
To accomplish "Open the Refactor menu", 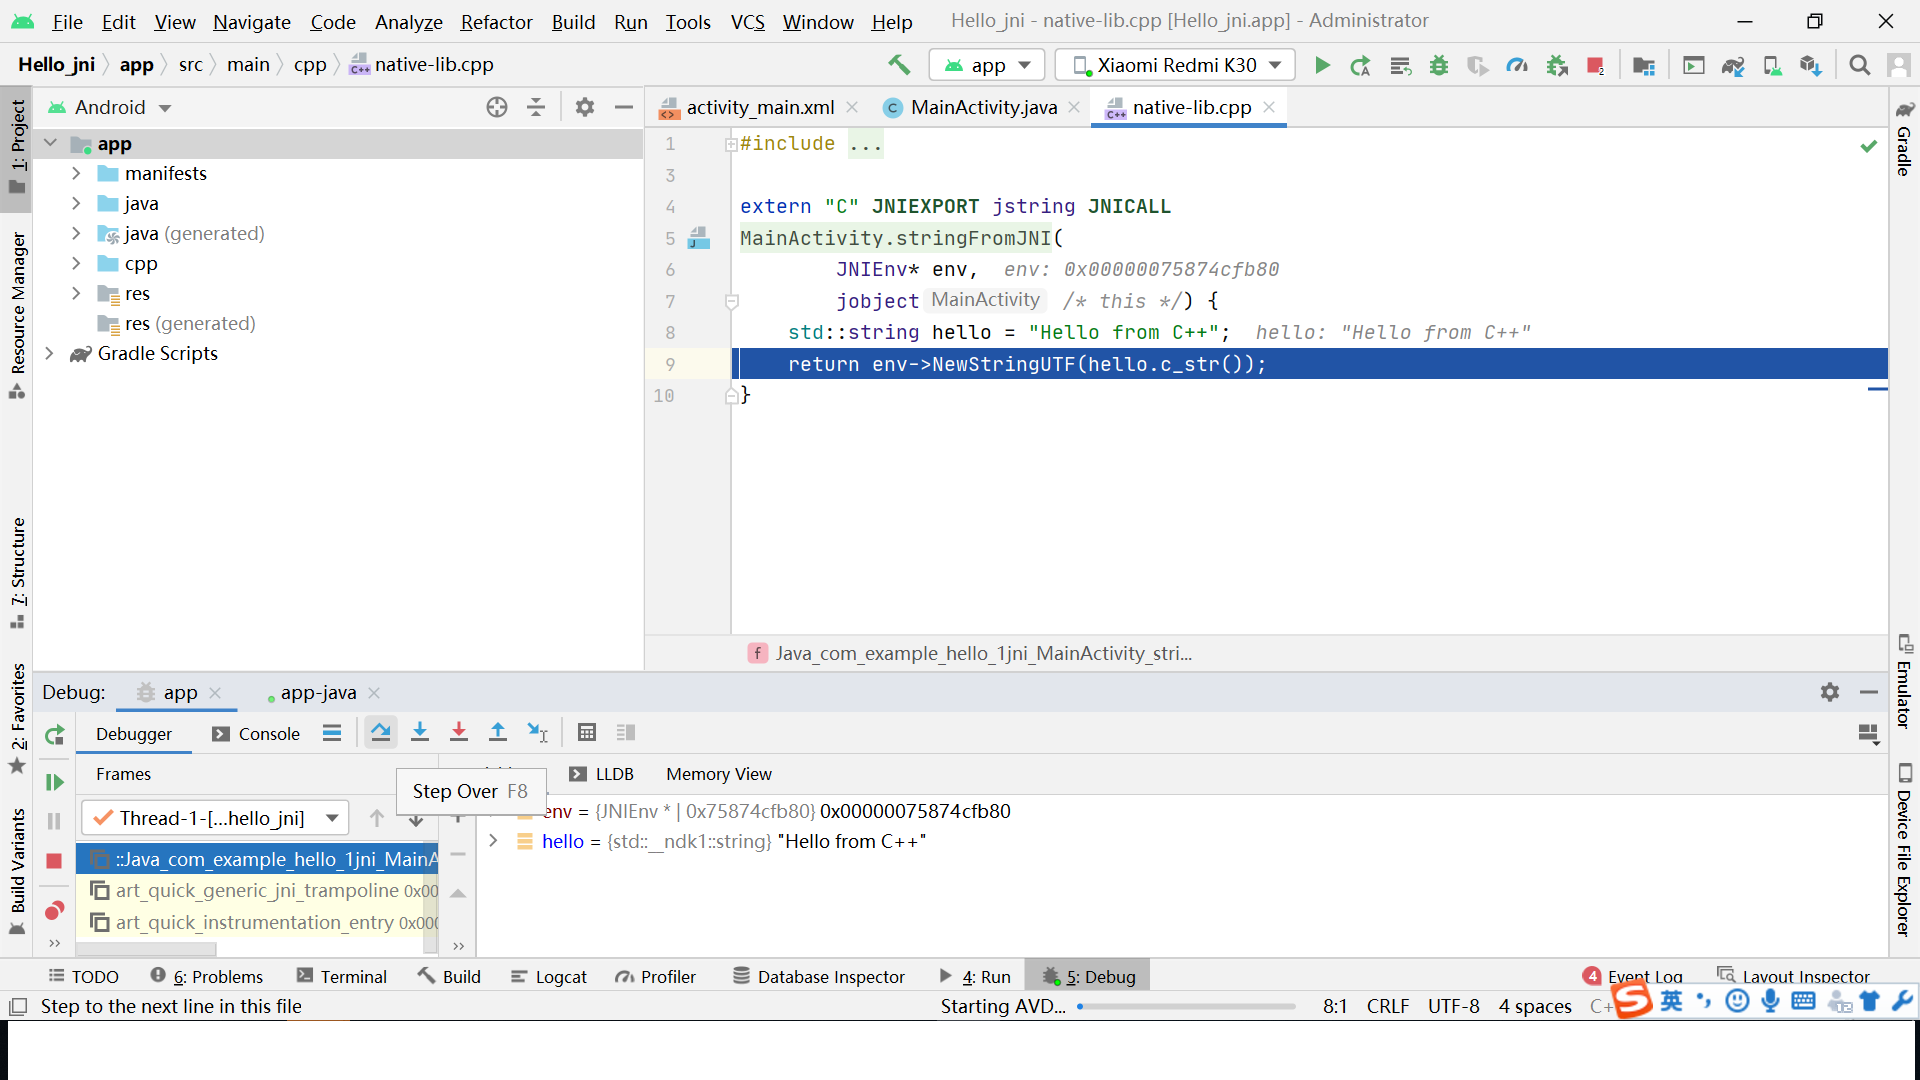I will click(496, 22).
